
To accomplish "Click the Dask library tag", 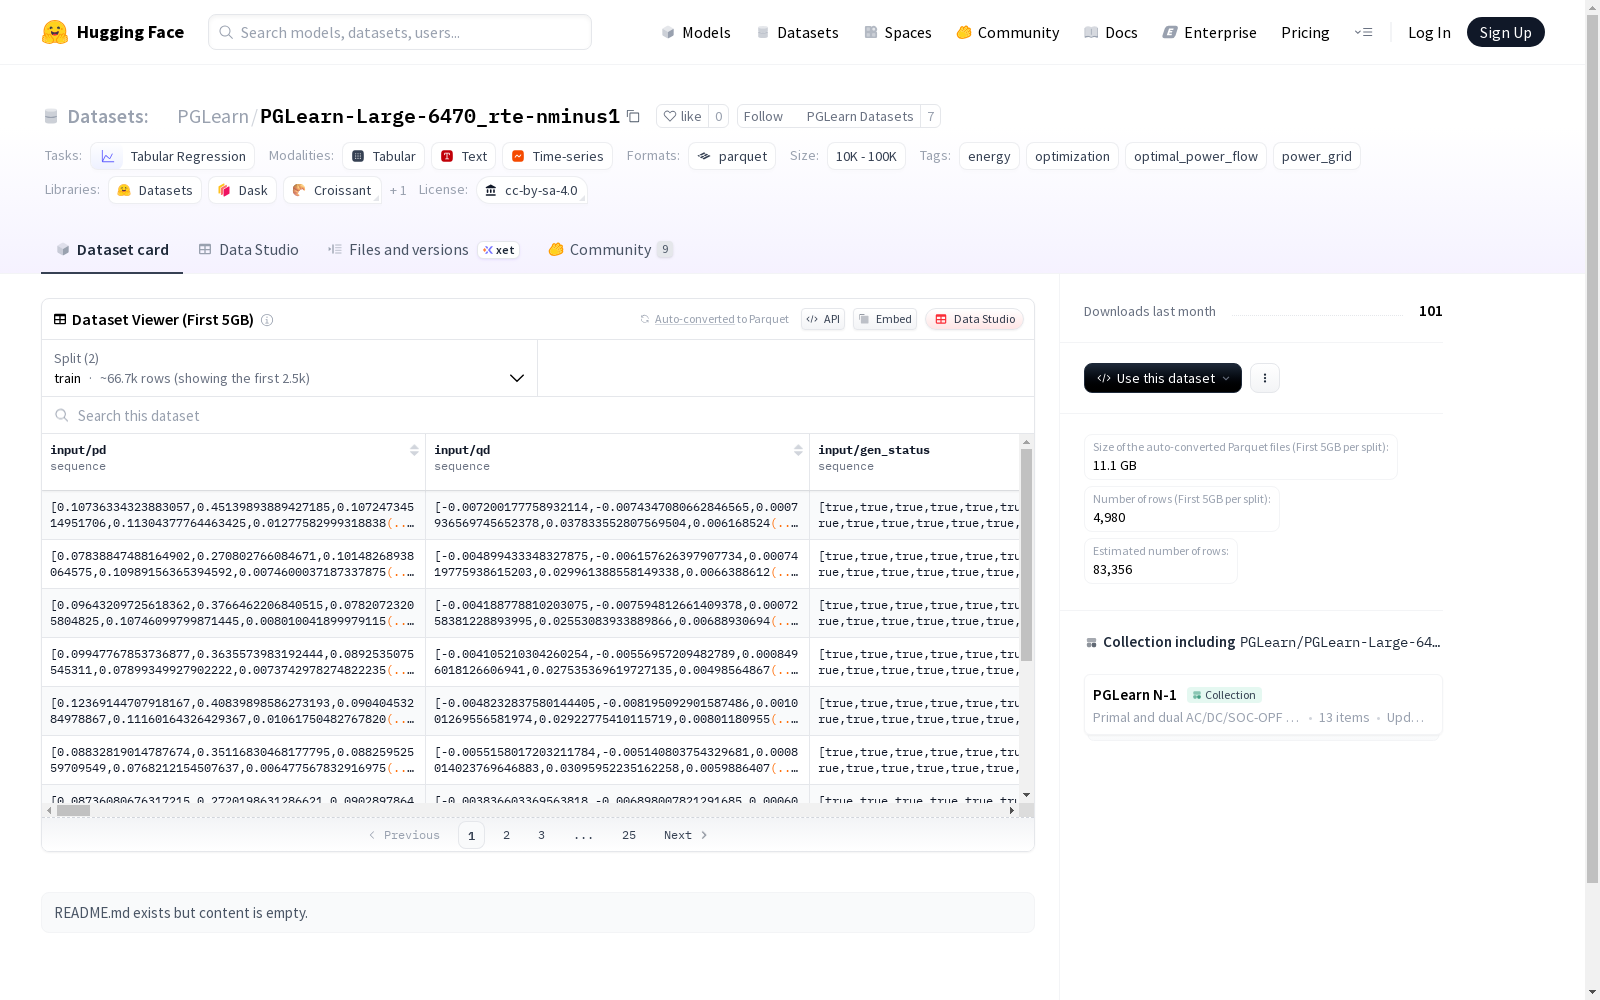I will click(243, 190).
